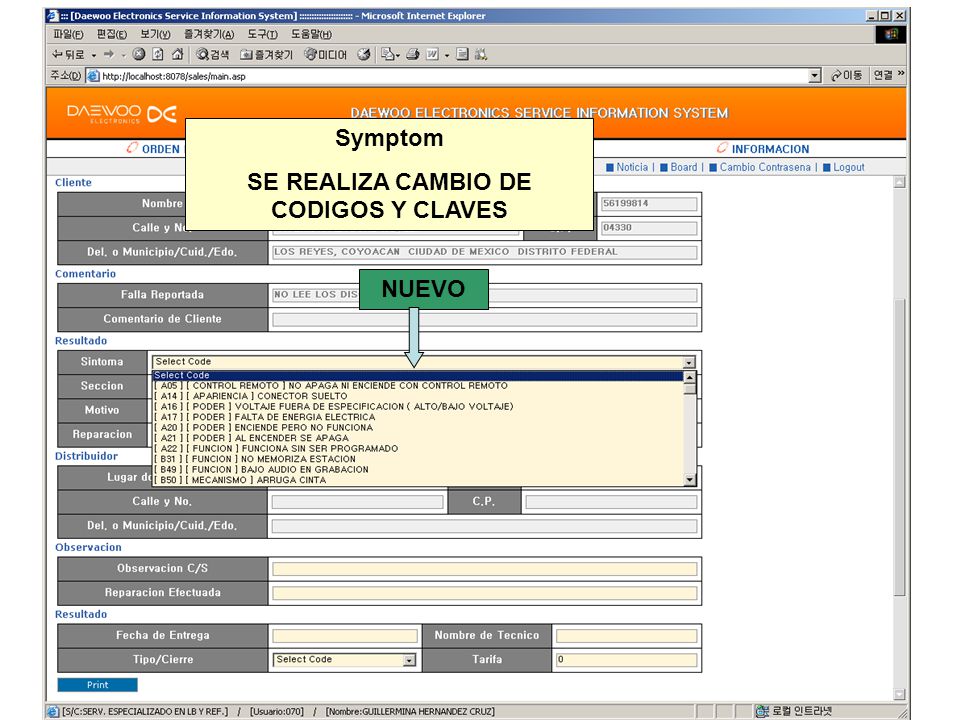Click the Refresh page icon
This screenshot has width=960, height=720.
pos(158,54)
